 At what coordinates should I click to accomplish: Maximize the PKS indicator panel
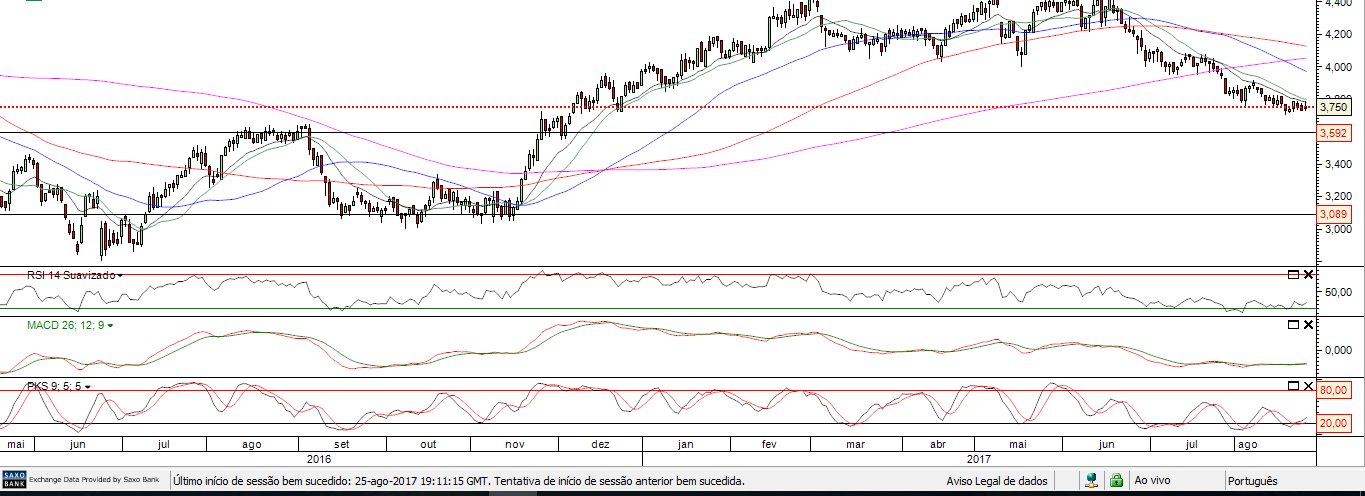tap(1292, 385)
